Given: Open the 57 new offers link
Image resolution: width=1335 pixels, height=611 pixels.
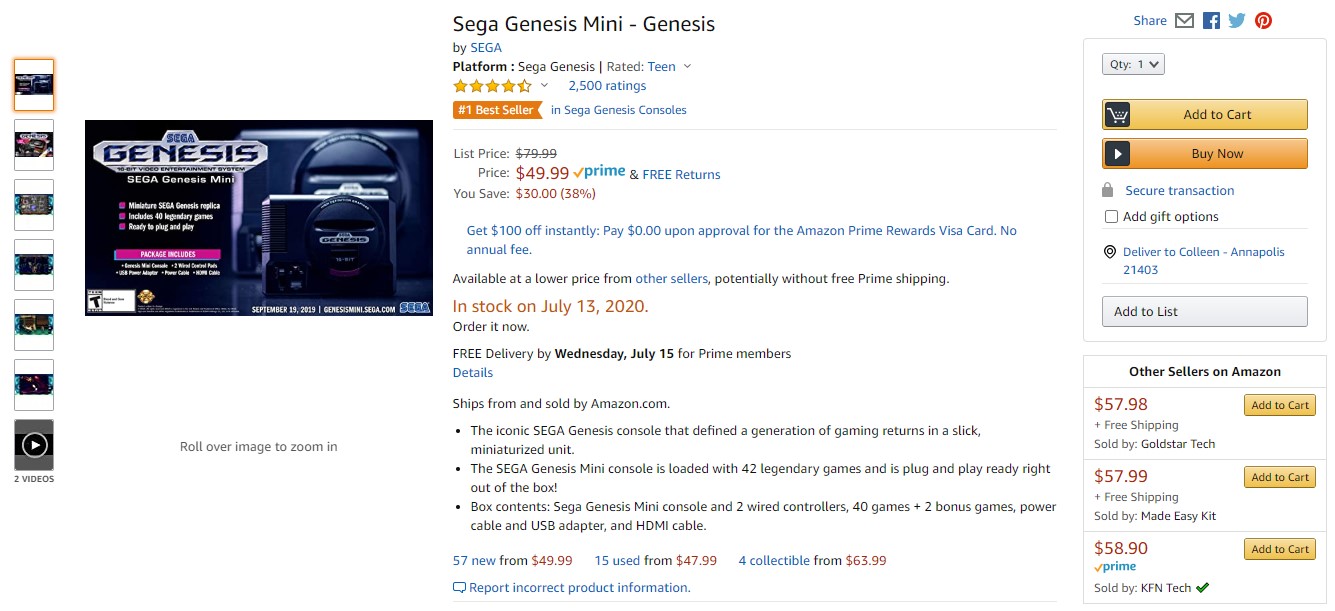Looking at the screenshot, I should click(x=474, y=561).
